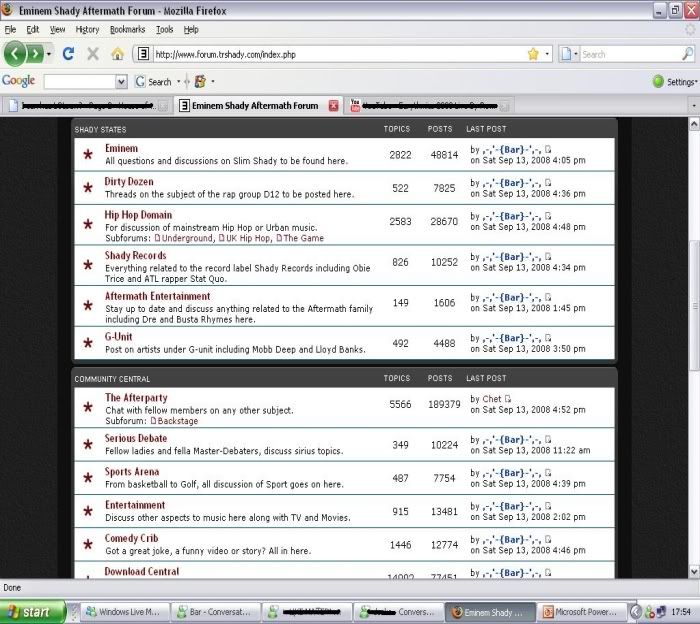Open the Help menu
700x624 pixels.
coord(191,29)
